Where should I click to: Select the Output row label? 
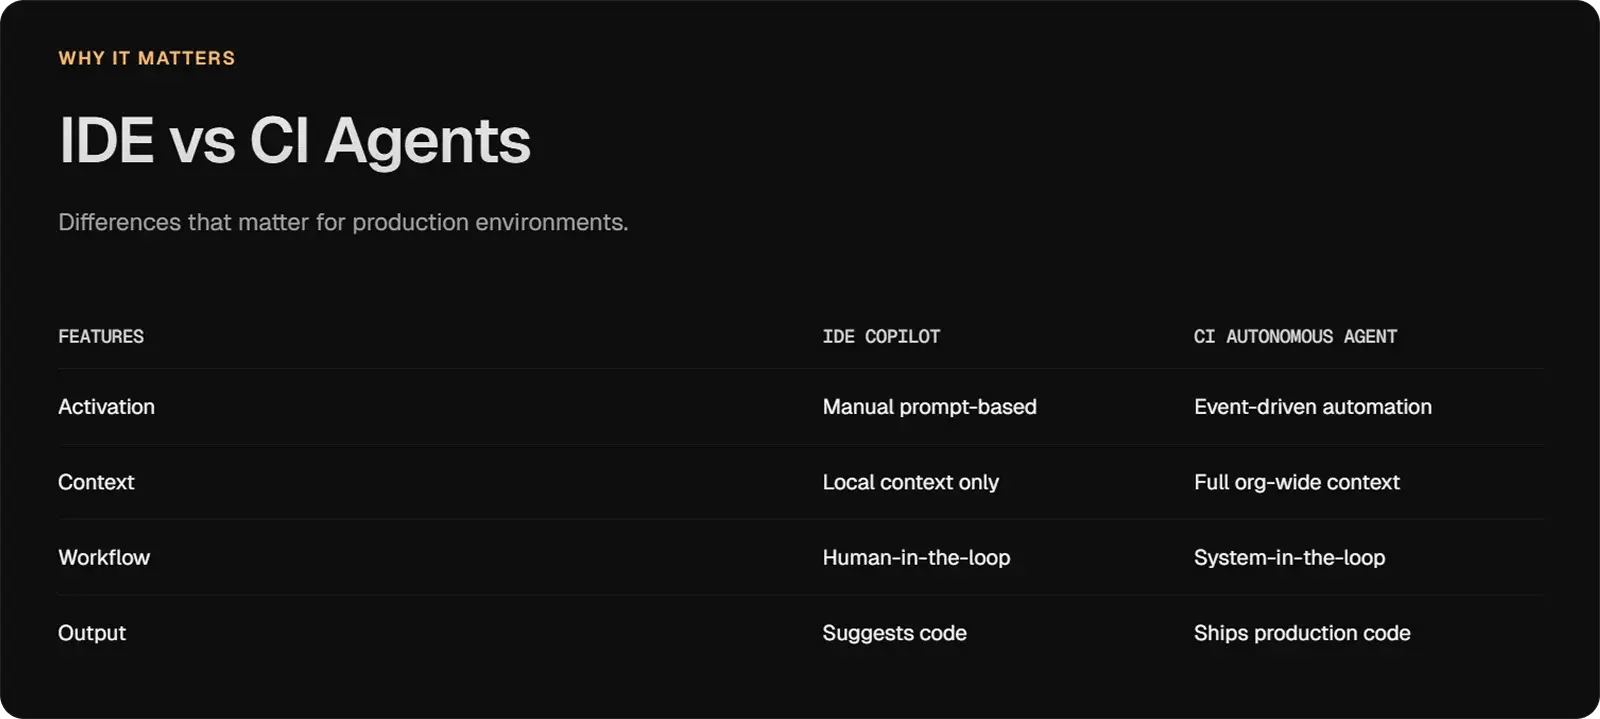pos(92,633)
